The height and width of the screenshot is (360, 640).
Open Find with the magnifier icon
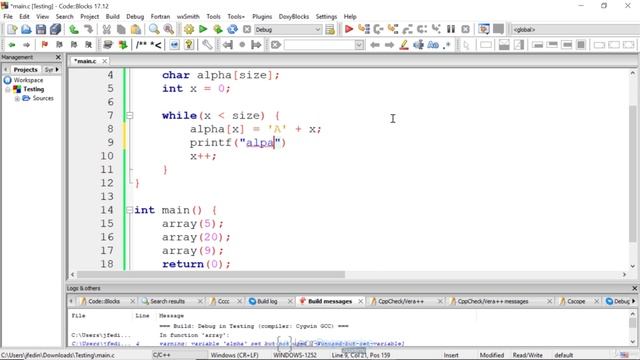[x=154, y=29]
